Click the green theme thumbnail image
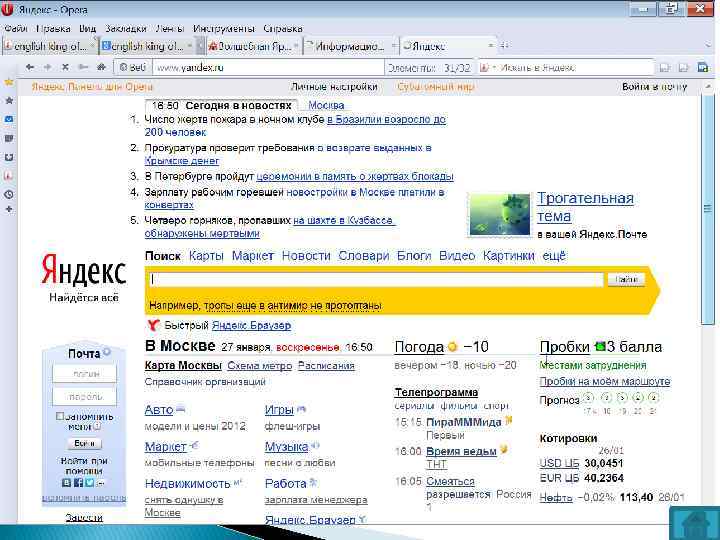This screenshot has width=720, height=540. click(499, 215)
